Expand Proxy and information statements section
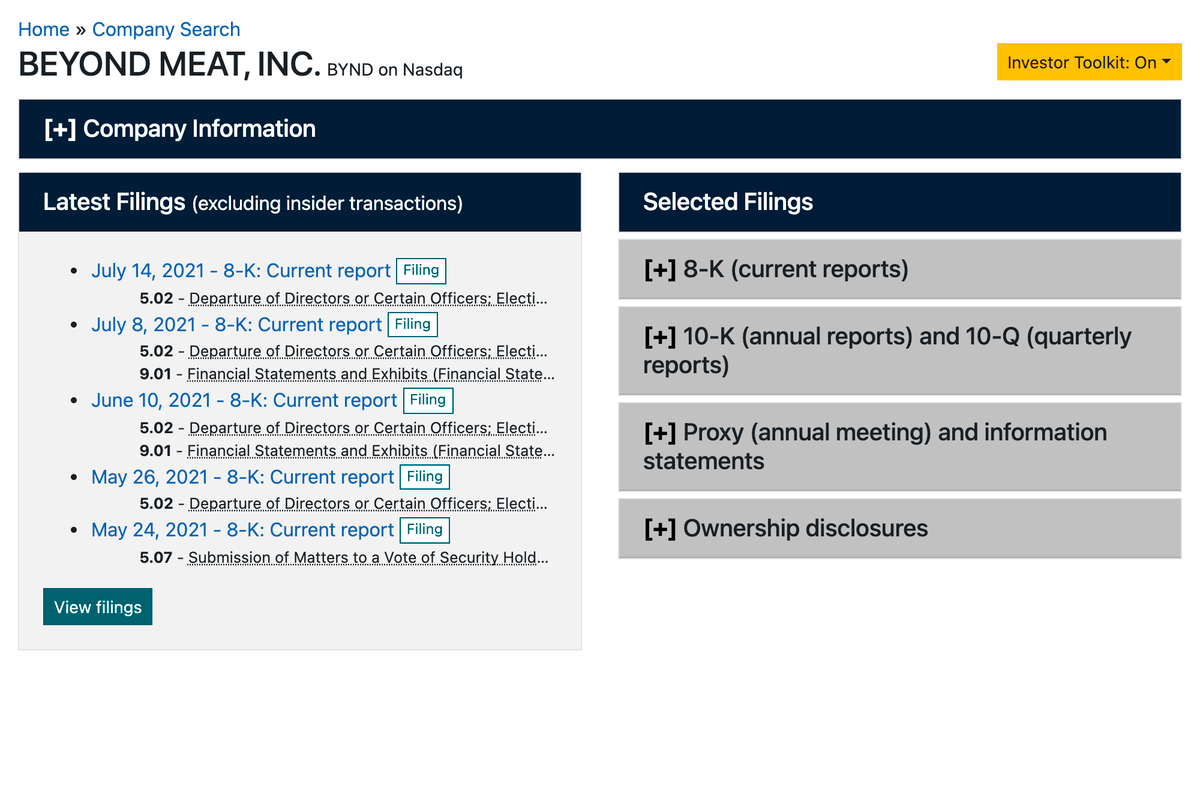Viewport: 1200px width, 798px height. [x=900, y=447]
